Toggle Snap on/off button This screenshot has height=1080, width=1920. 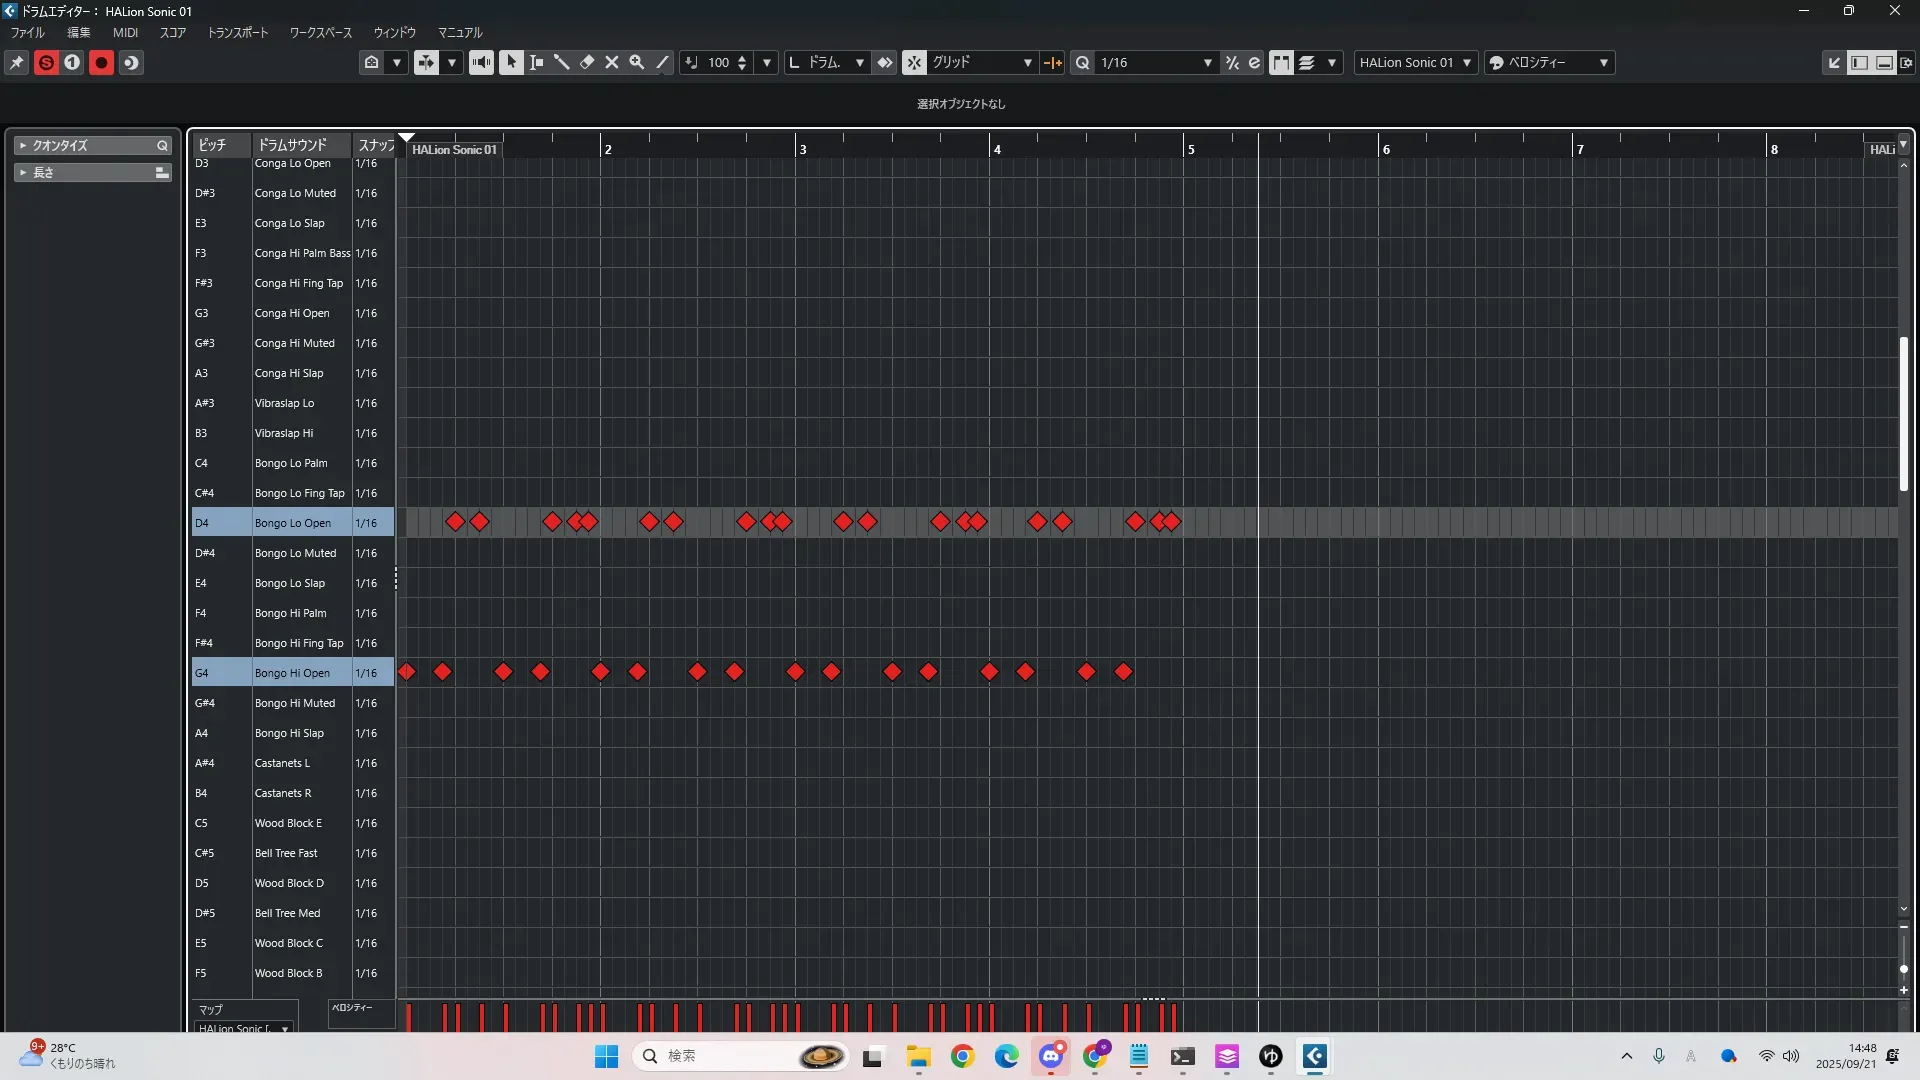[914, 62]
